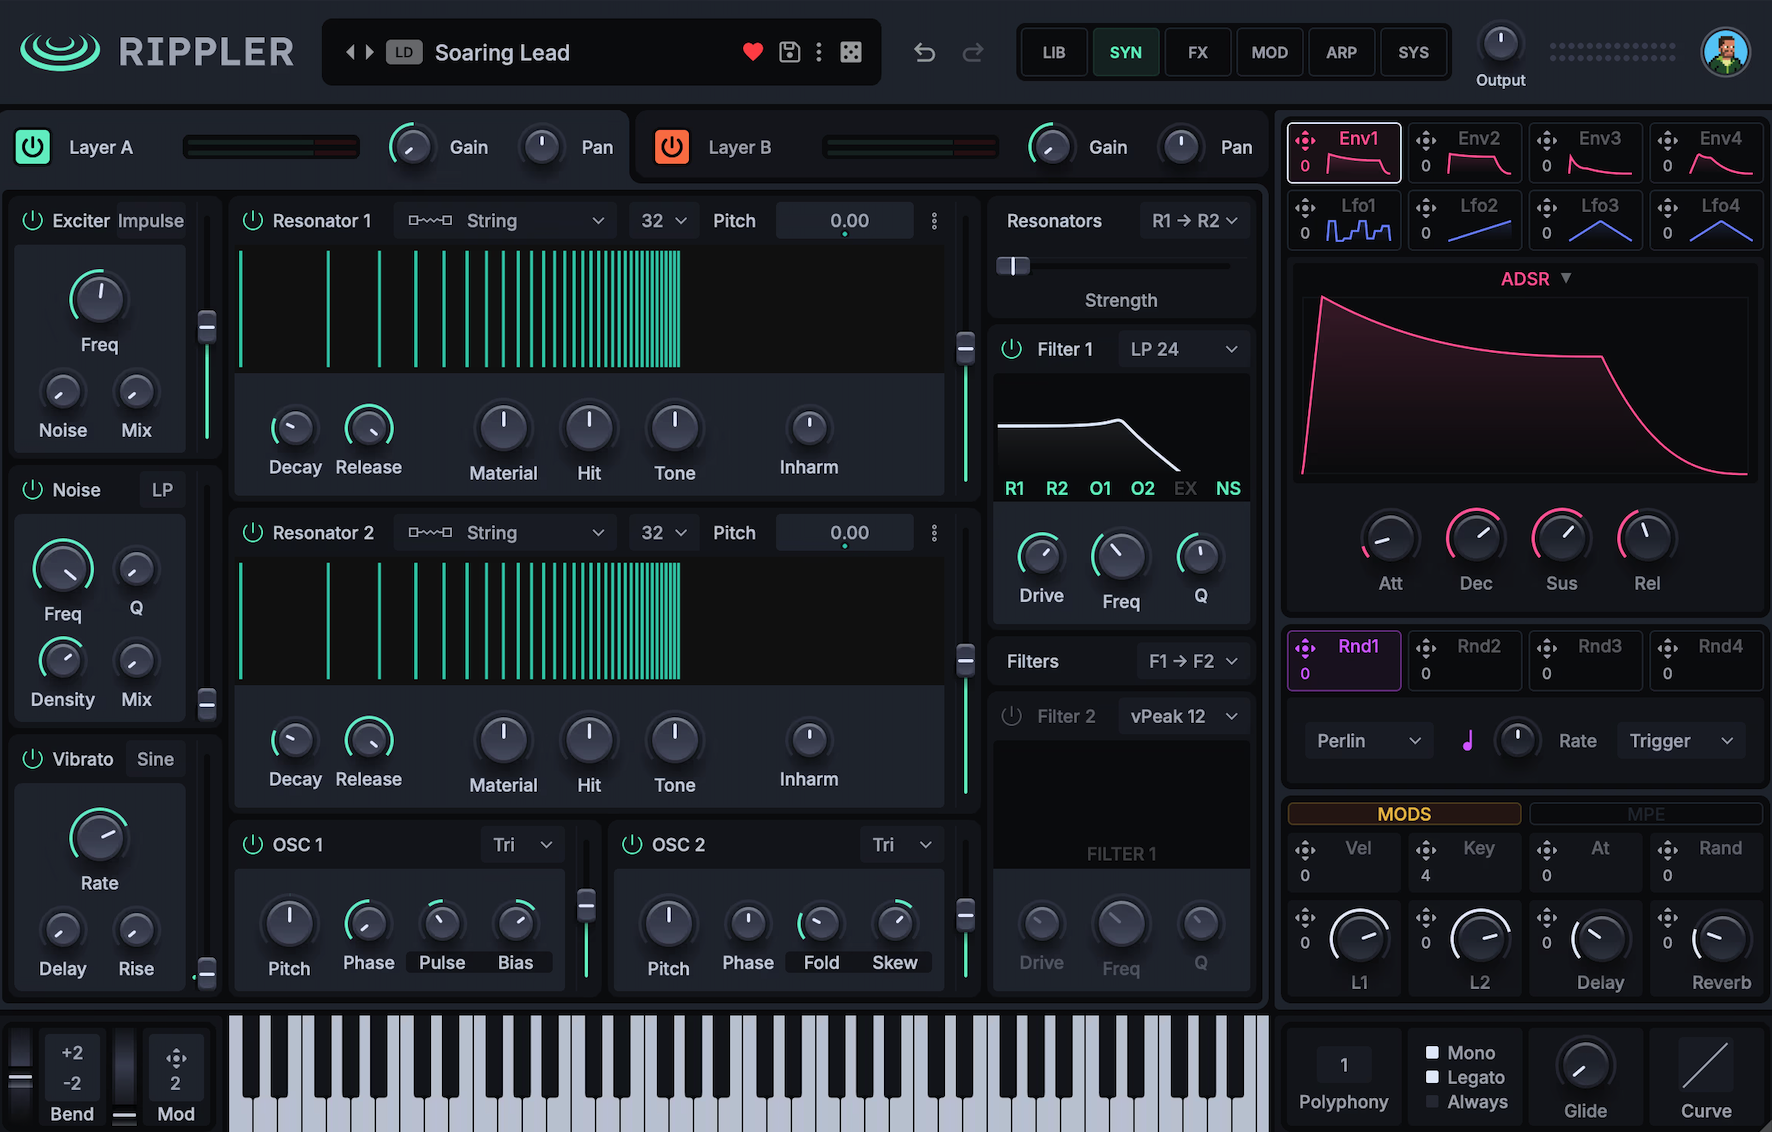Toggle Filter 2 power on
The width and height of the screenshot is (1772, 1132).
click(1012, 716)
